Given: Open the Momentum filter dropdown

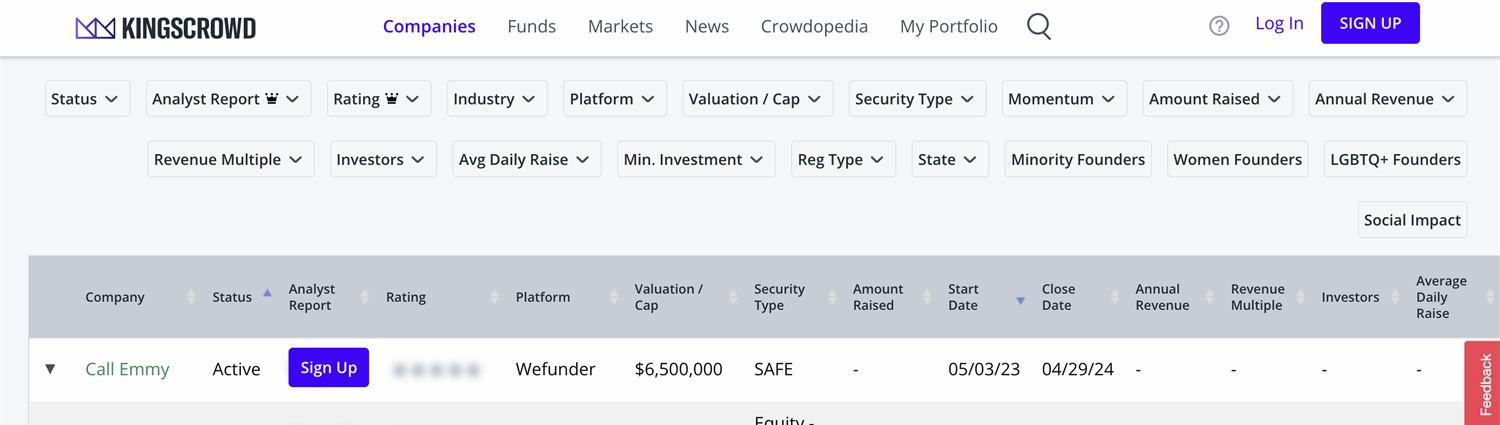Looking at the screenshot, I should pyautogui.click(x=1065, y=99).
